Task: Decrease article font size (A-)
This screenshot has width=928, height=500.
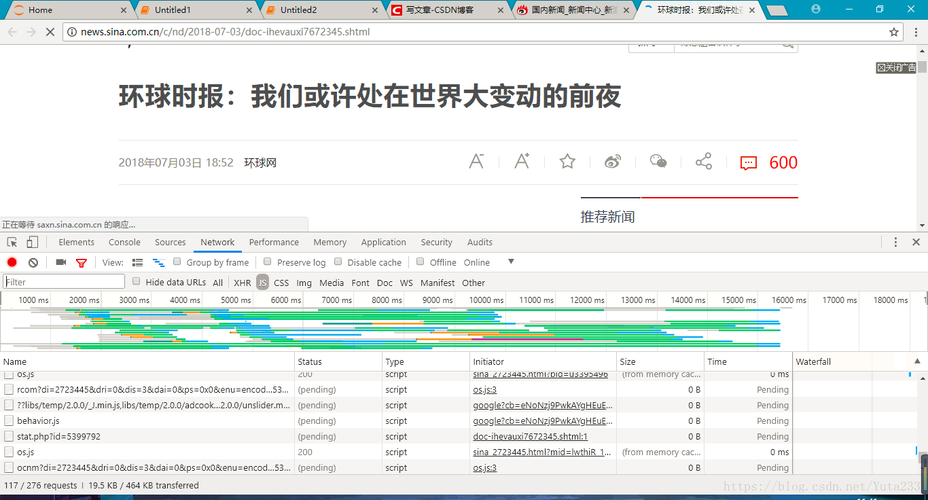Action: [x=476, y=161]
